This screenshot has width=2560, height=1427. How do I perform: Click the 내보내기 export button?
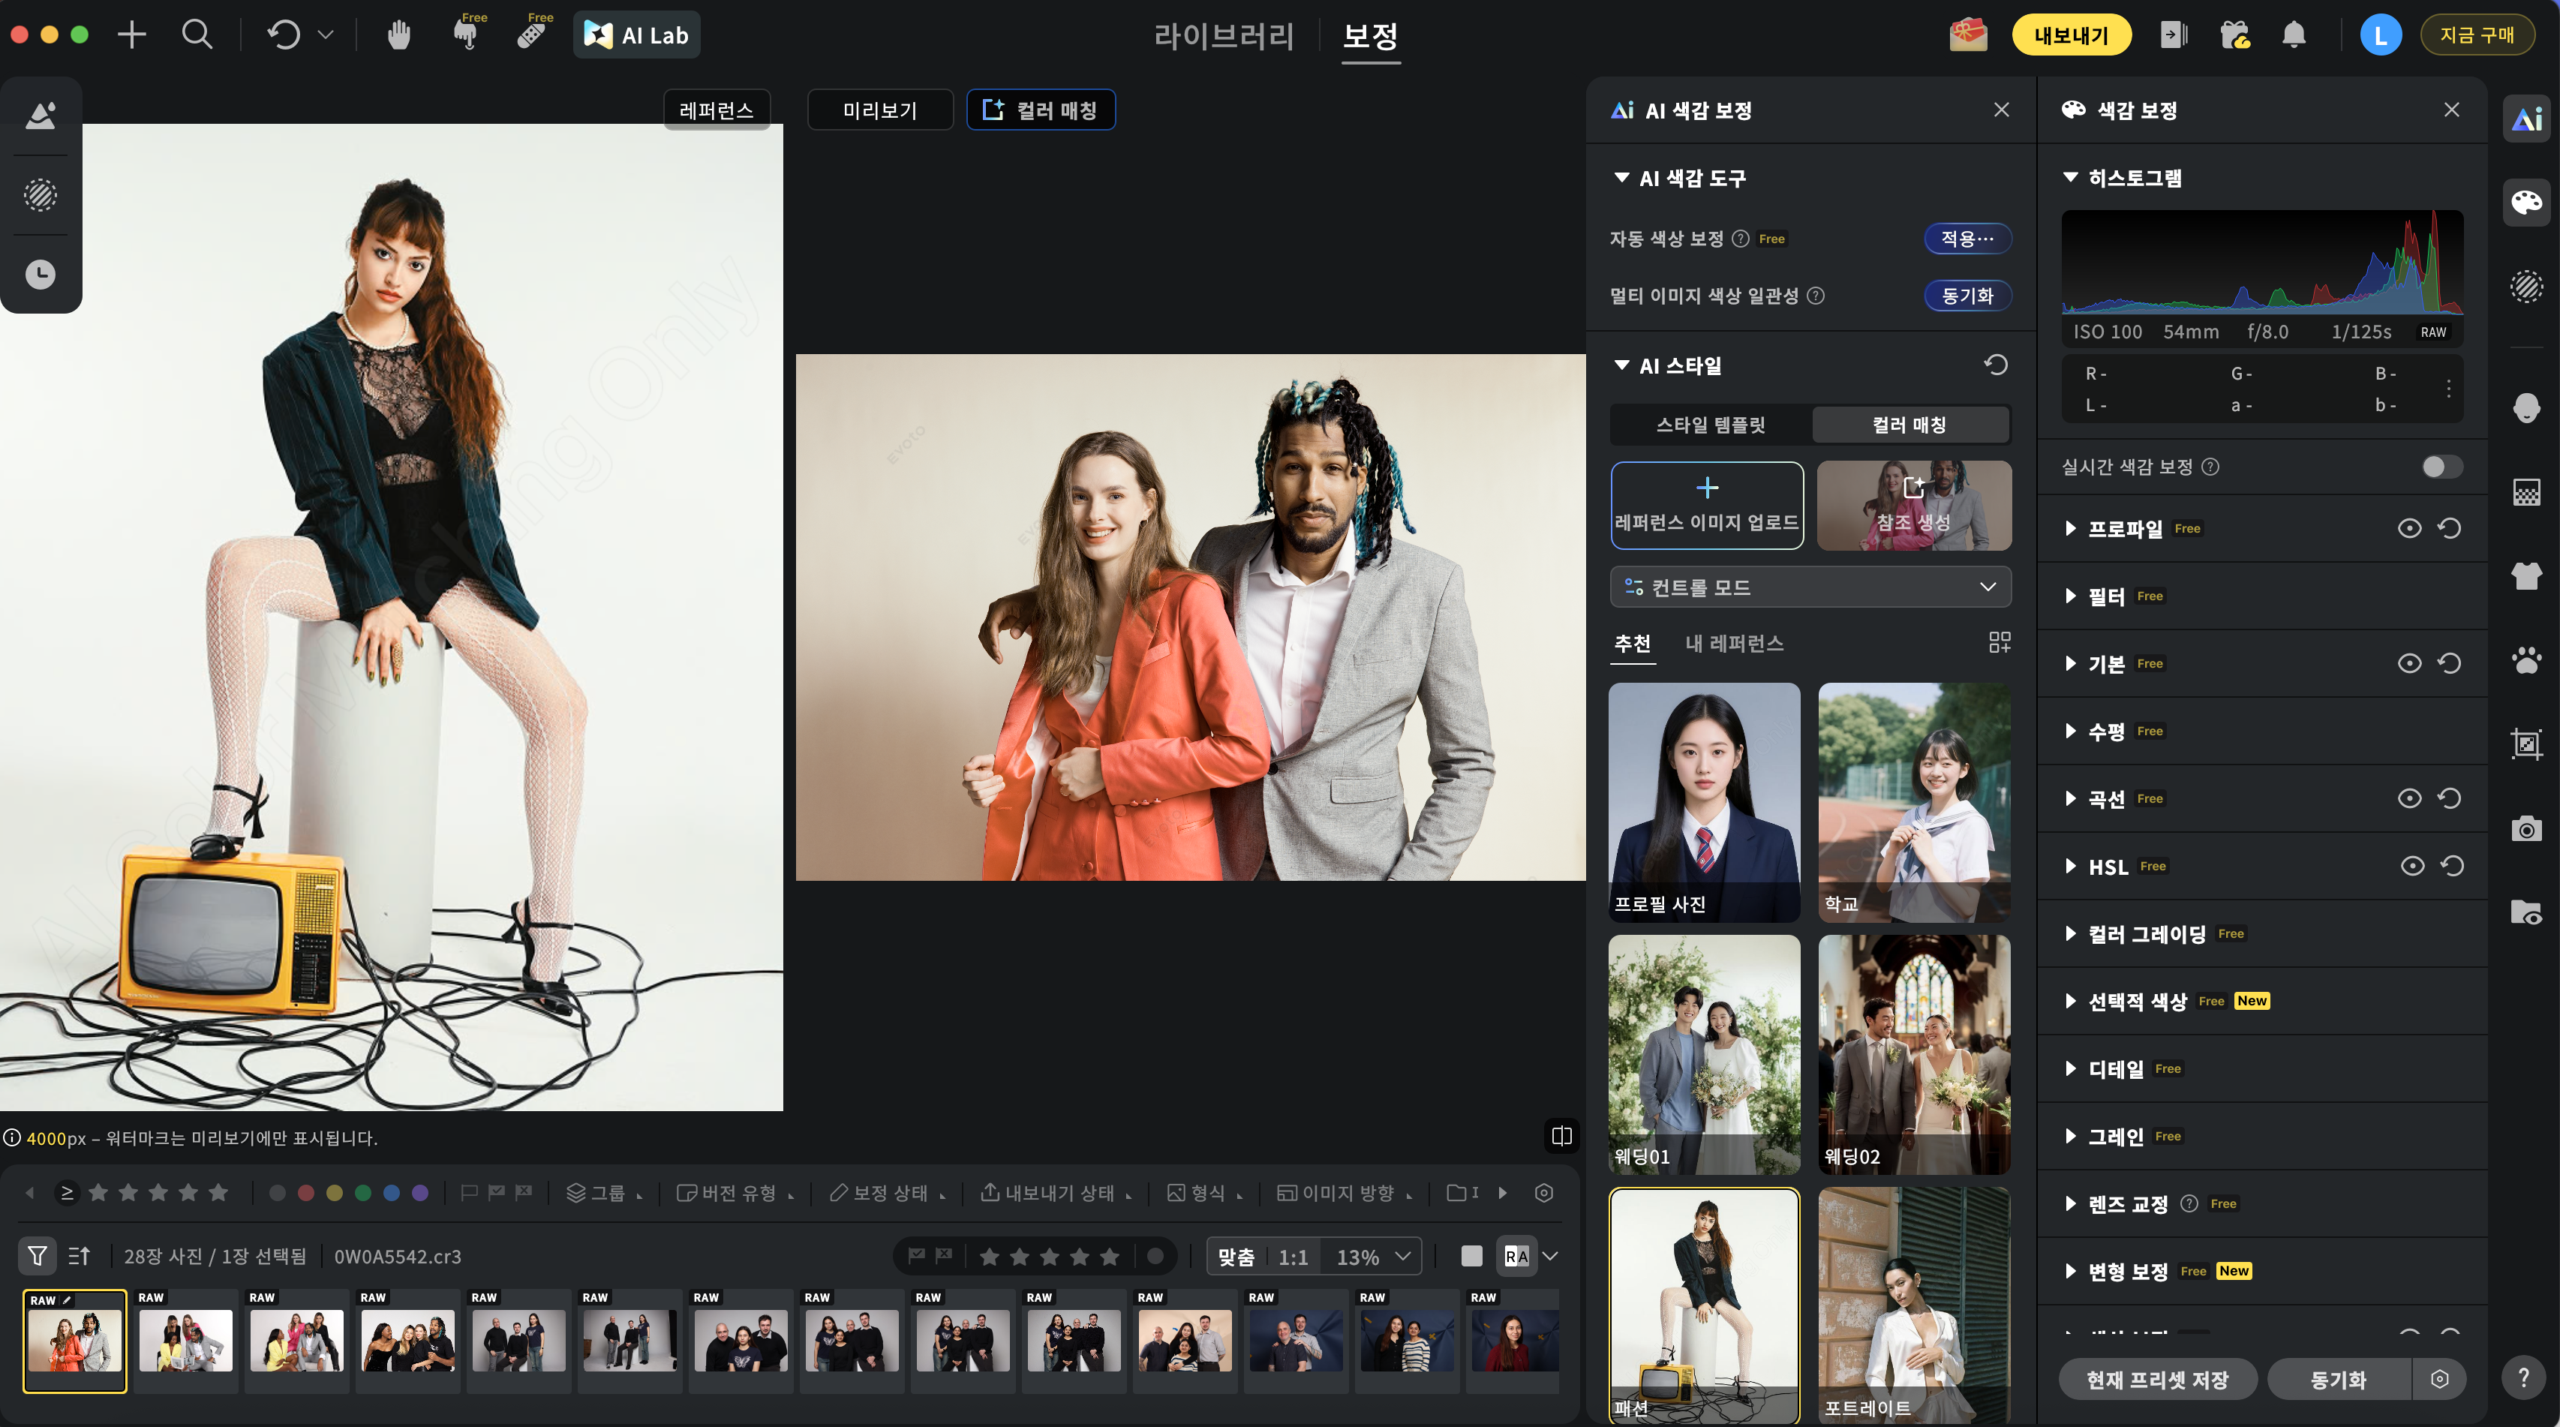click(x=2071, y=36)
